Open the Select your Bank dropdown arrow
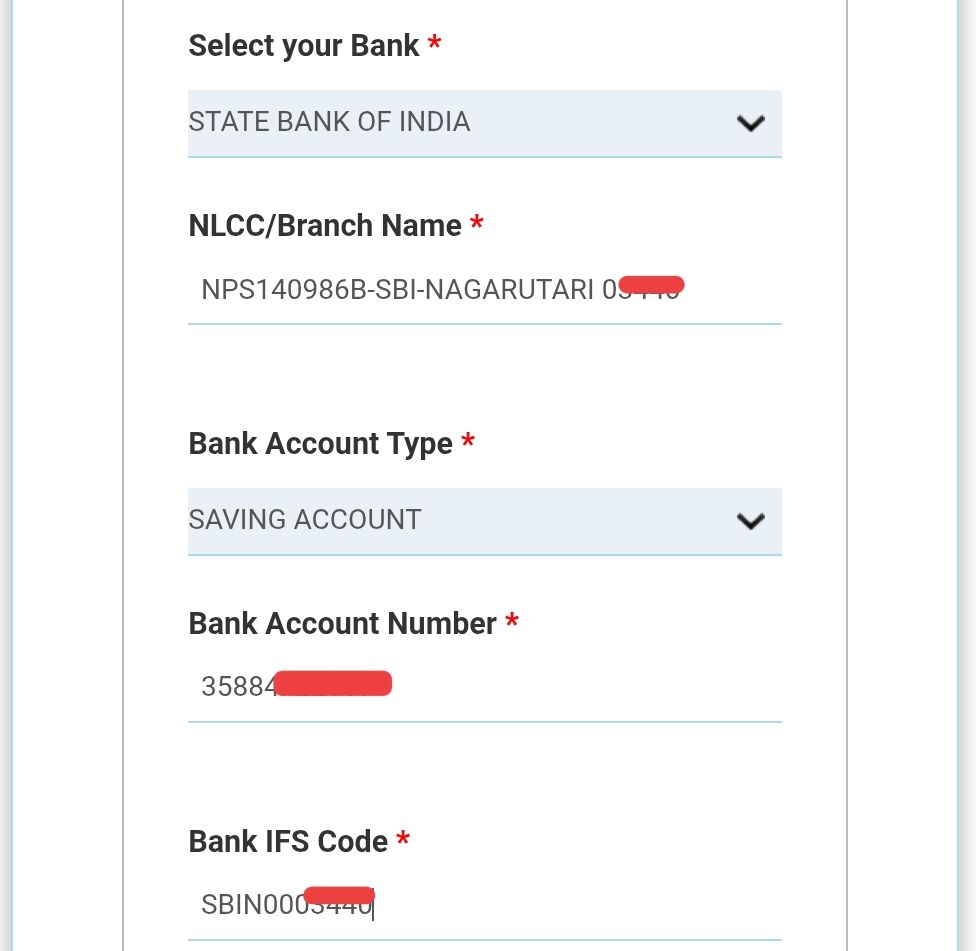976x951 pixels. click(x=750, y=123)
